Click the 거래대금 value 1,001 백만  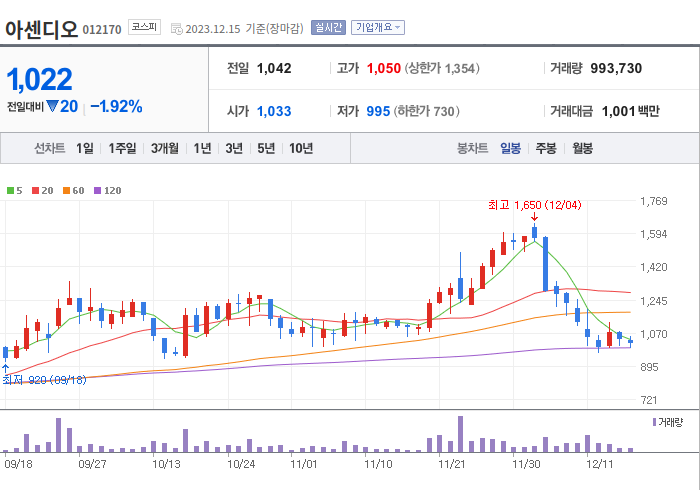click(630, 111)
